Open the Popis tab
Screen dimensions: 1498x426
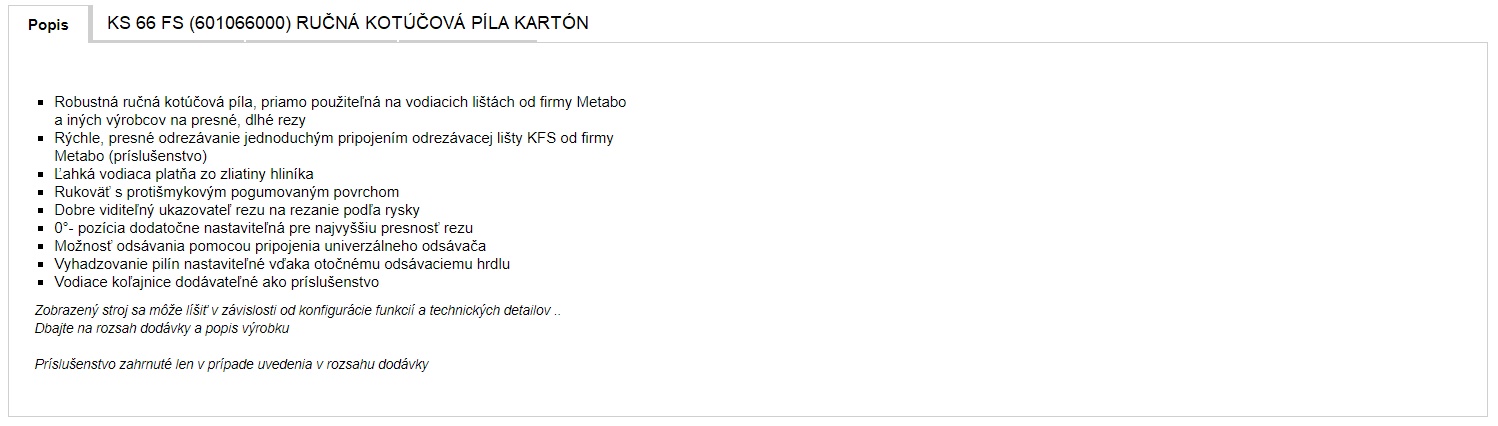pyautogui.click(x=48, y=25)
